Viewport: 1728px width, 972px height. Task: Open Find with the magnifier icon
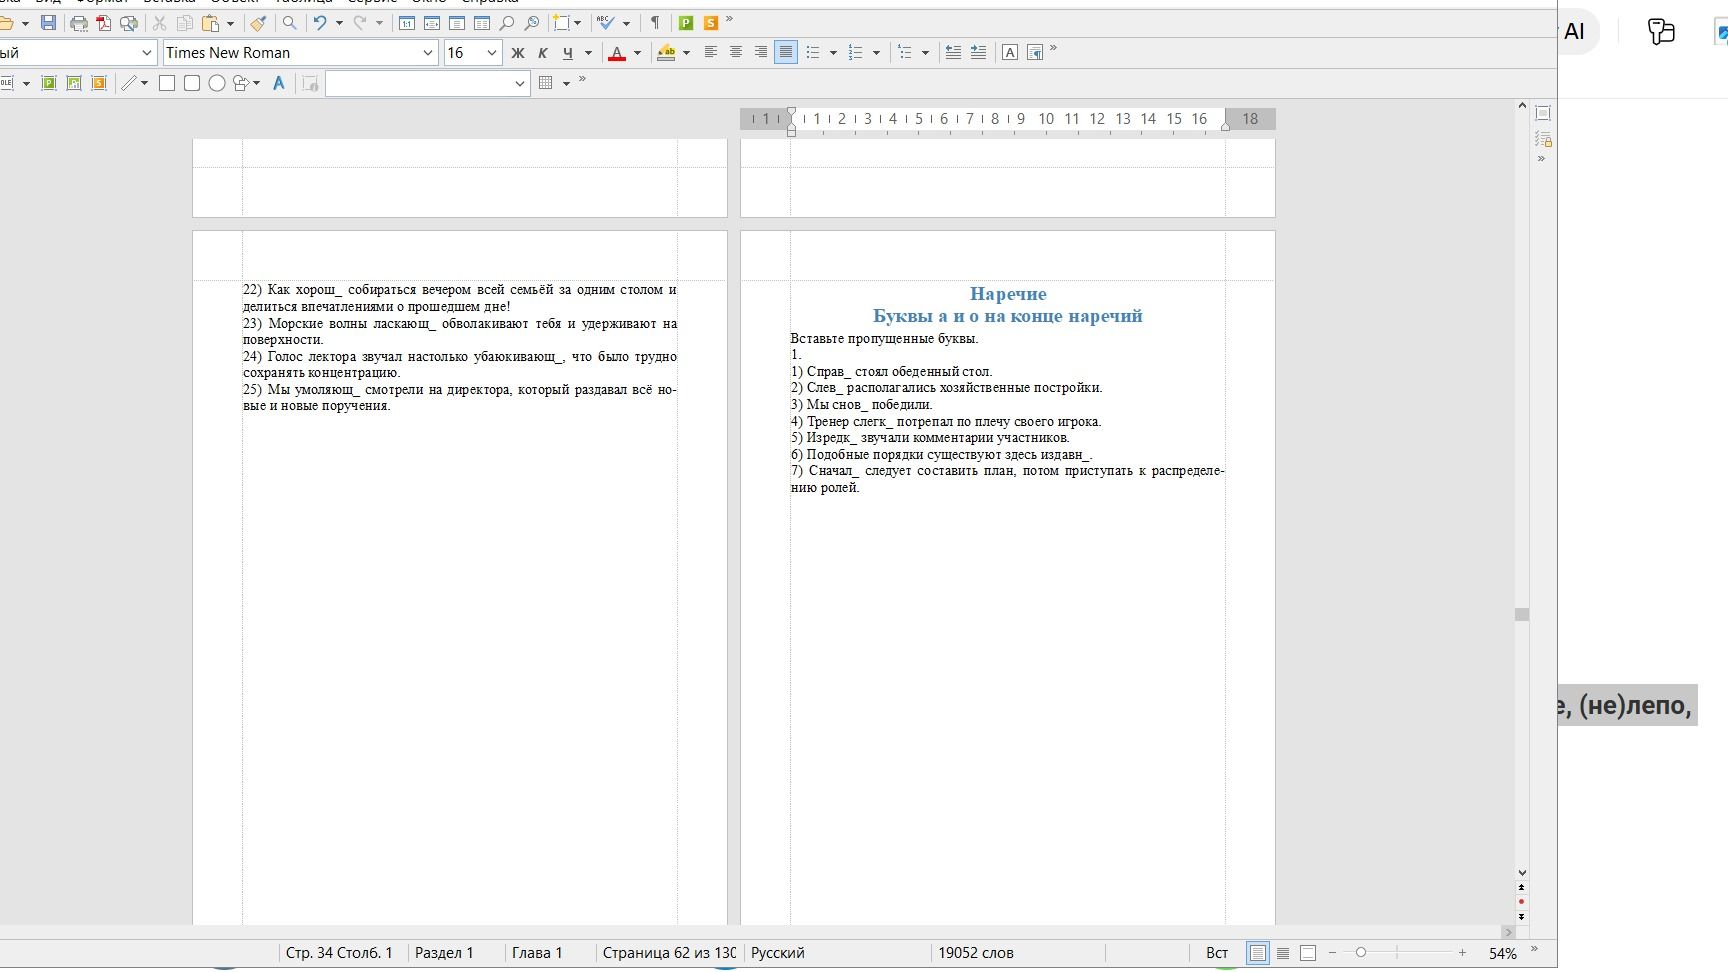point(290,23)
